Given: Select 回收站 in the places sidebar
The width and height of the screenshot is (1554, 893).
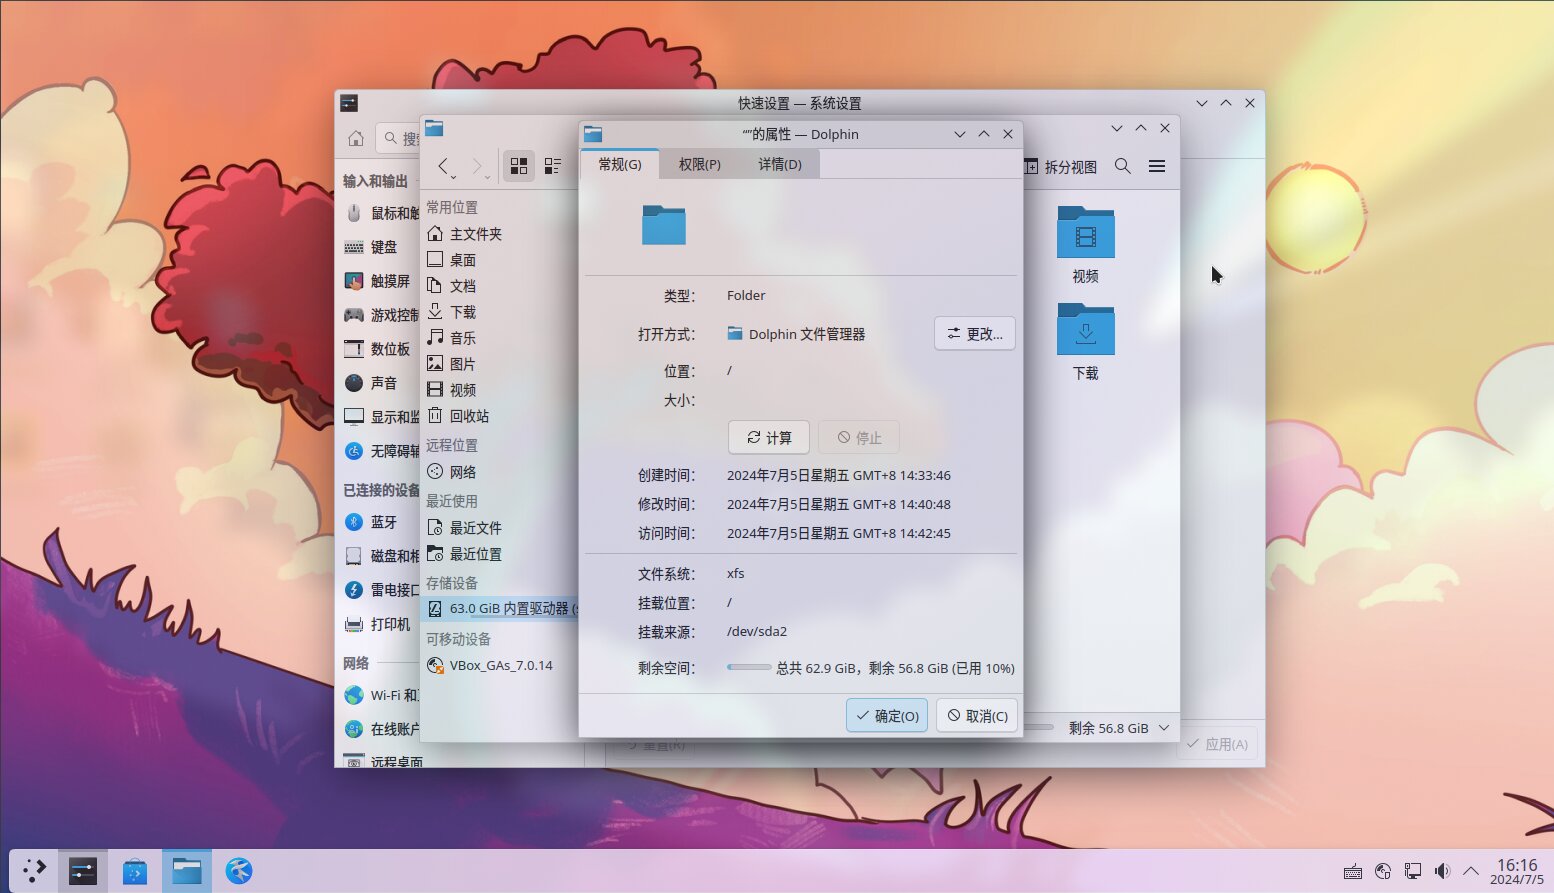Looking at the screenshot, I should [x=468, y=416].
